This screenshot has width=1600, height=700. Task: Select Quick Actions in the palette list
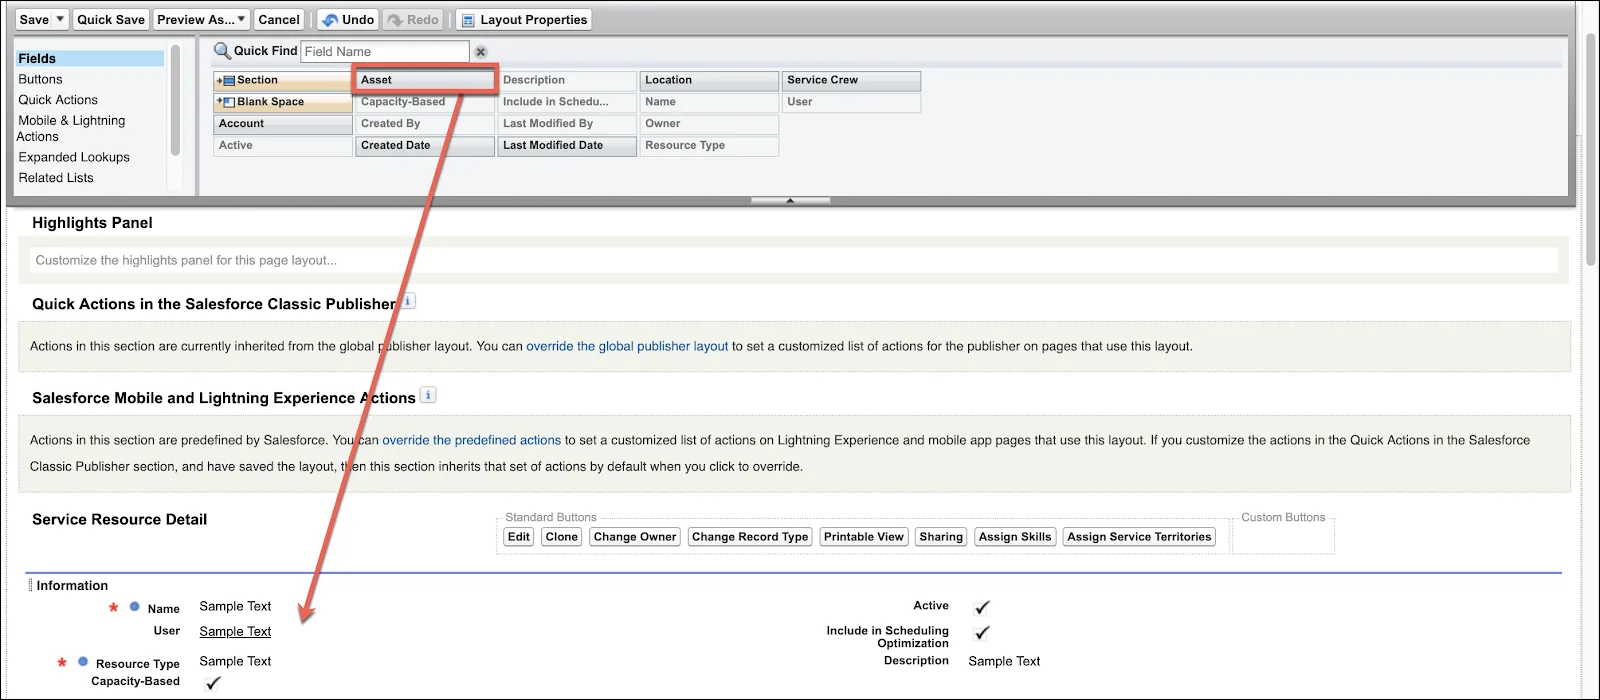[58, 100]
